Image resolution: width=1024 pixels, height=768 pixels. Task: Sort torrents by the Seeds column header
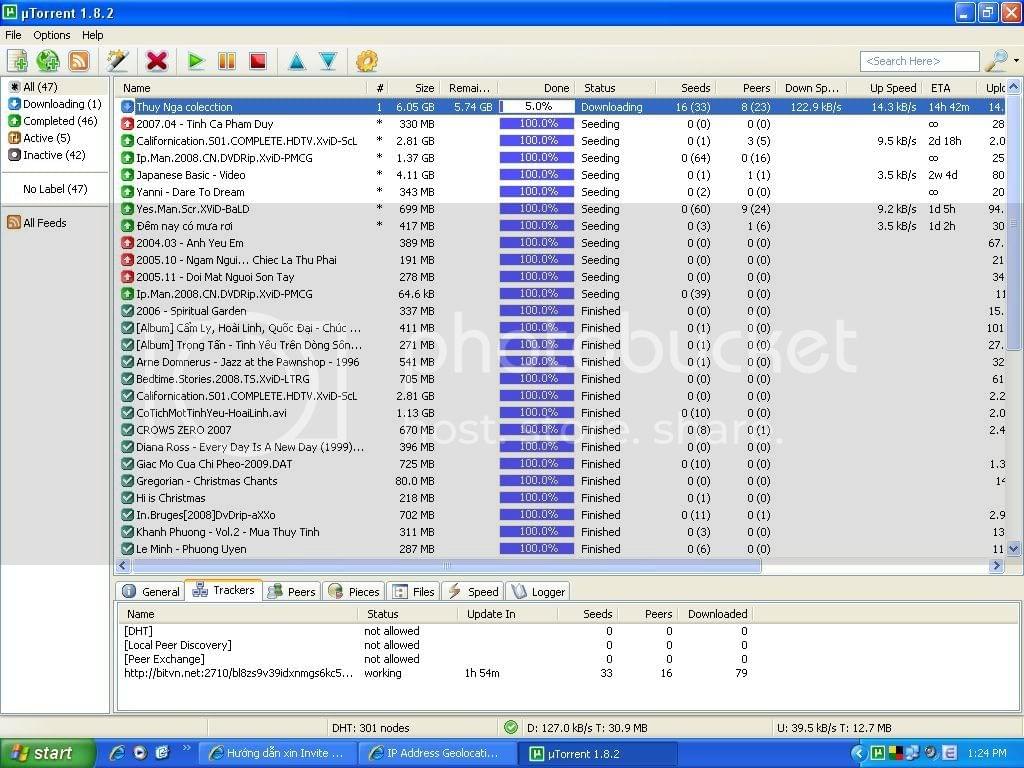click(x=686, y=88)
